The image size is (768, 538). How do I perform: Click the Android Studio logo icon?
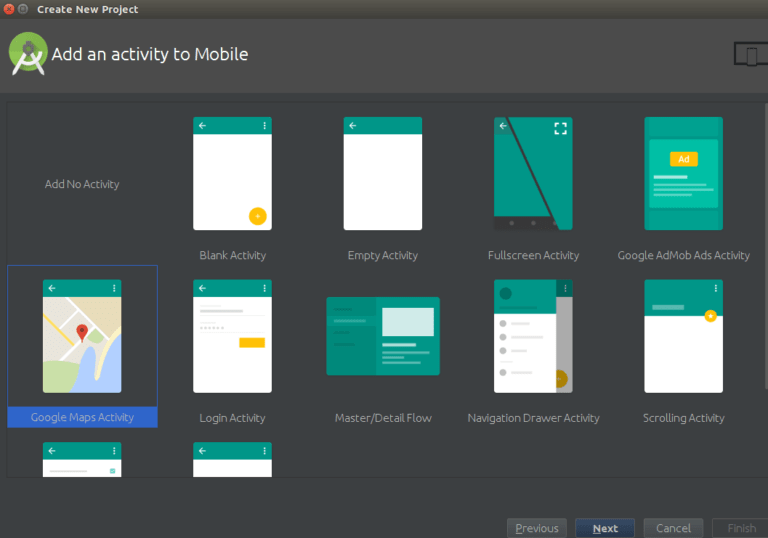pyautogui.click(x=28, y=53)
